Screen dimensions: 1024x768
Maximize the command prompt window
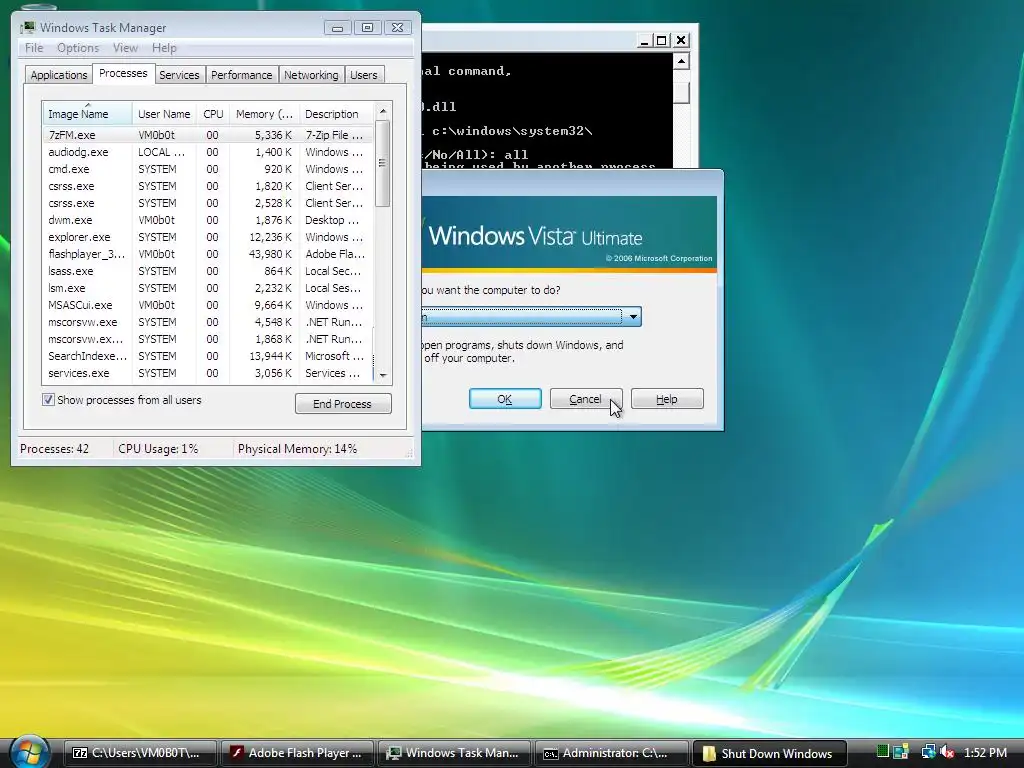coord(662,40)
